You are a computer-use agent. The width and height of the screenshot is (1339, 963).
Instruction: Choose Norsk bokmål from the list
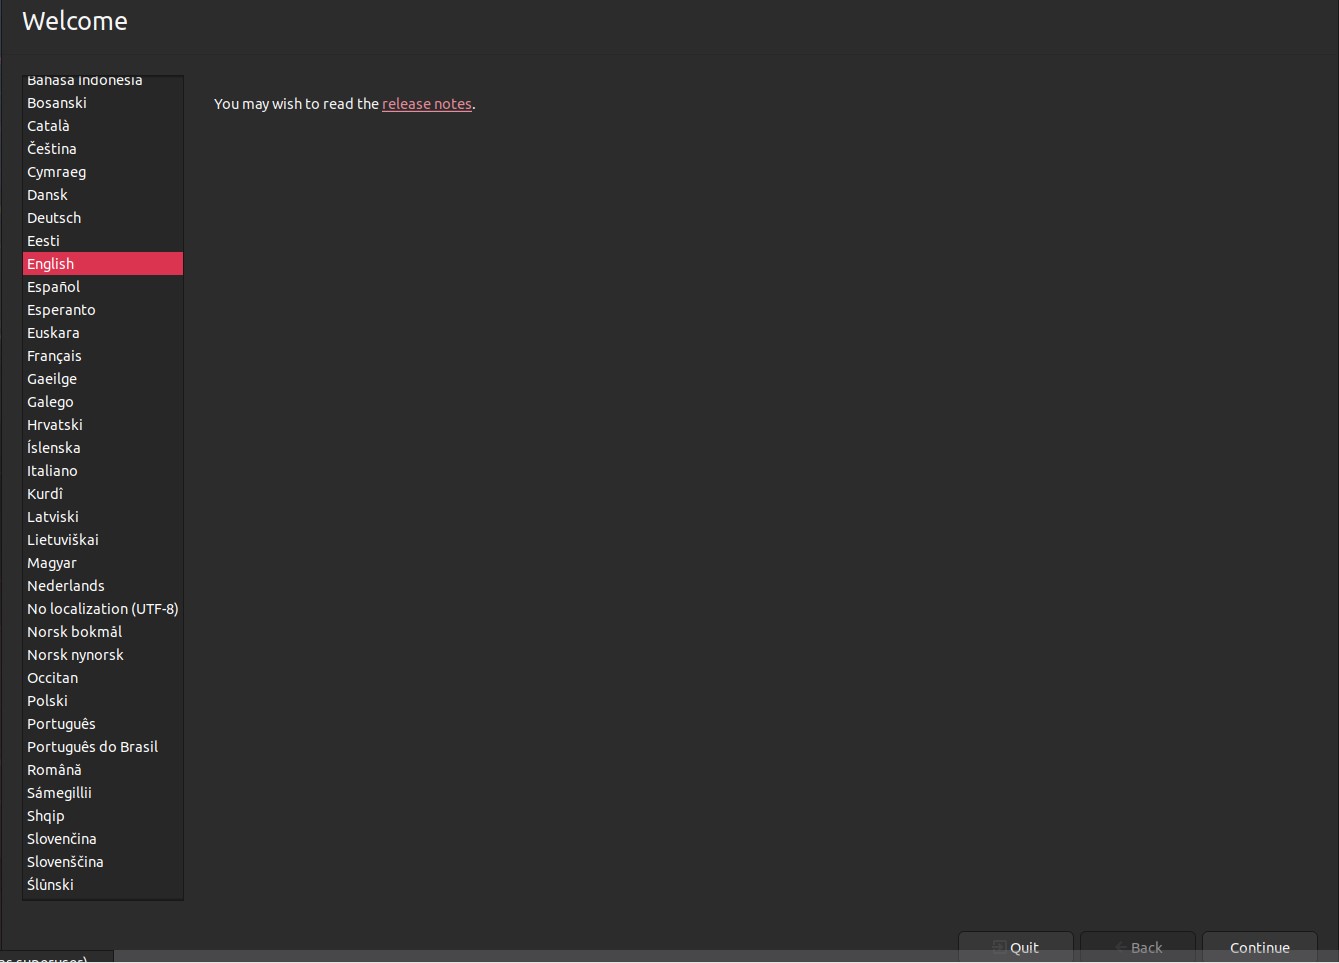pyautogui.click(x=74, y=631)
